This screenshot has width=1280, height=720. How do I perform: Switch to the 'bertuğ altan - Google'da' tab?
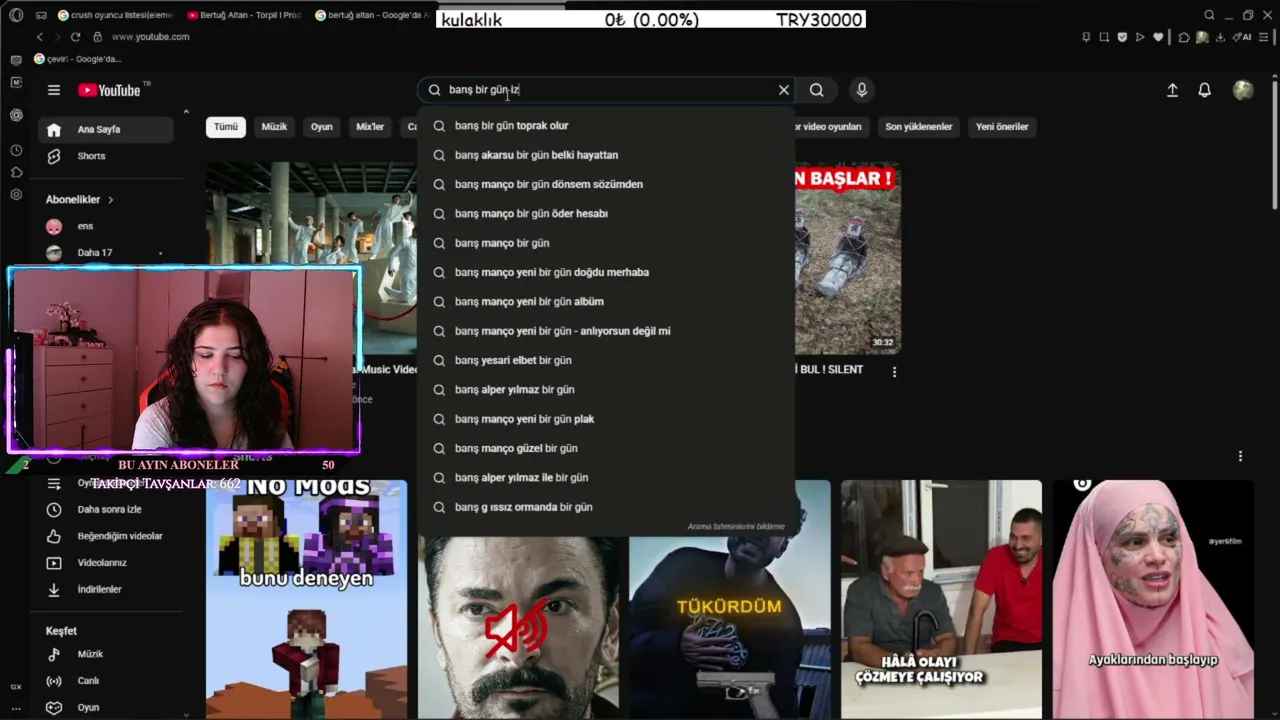pos(373,15)
